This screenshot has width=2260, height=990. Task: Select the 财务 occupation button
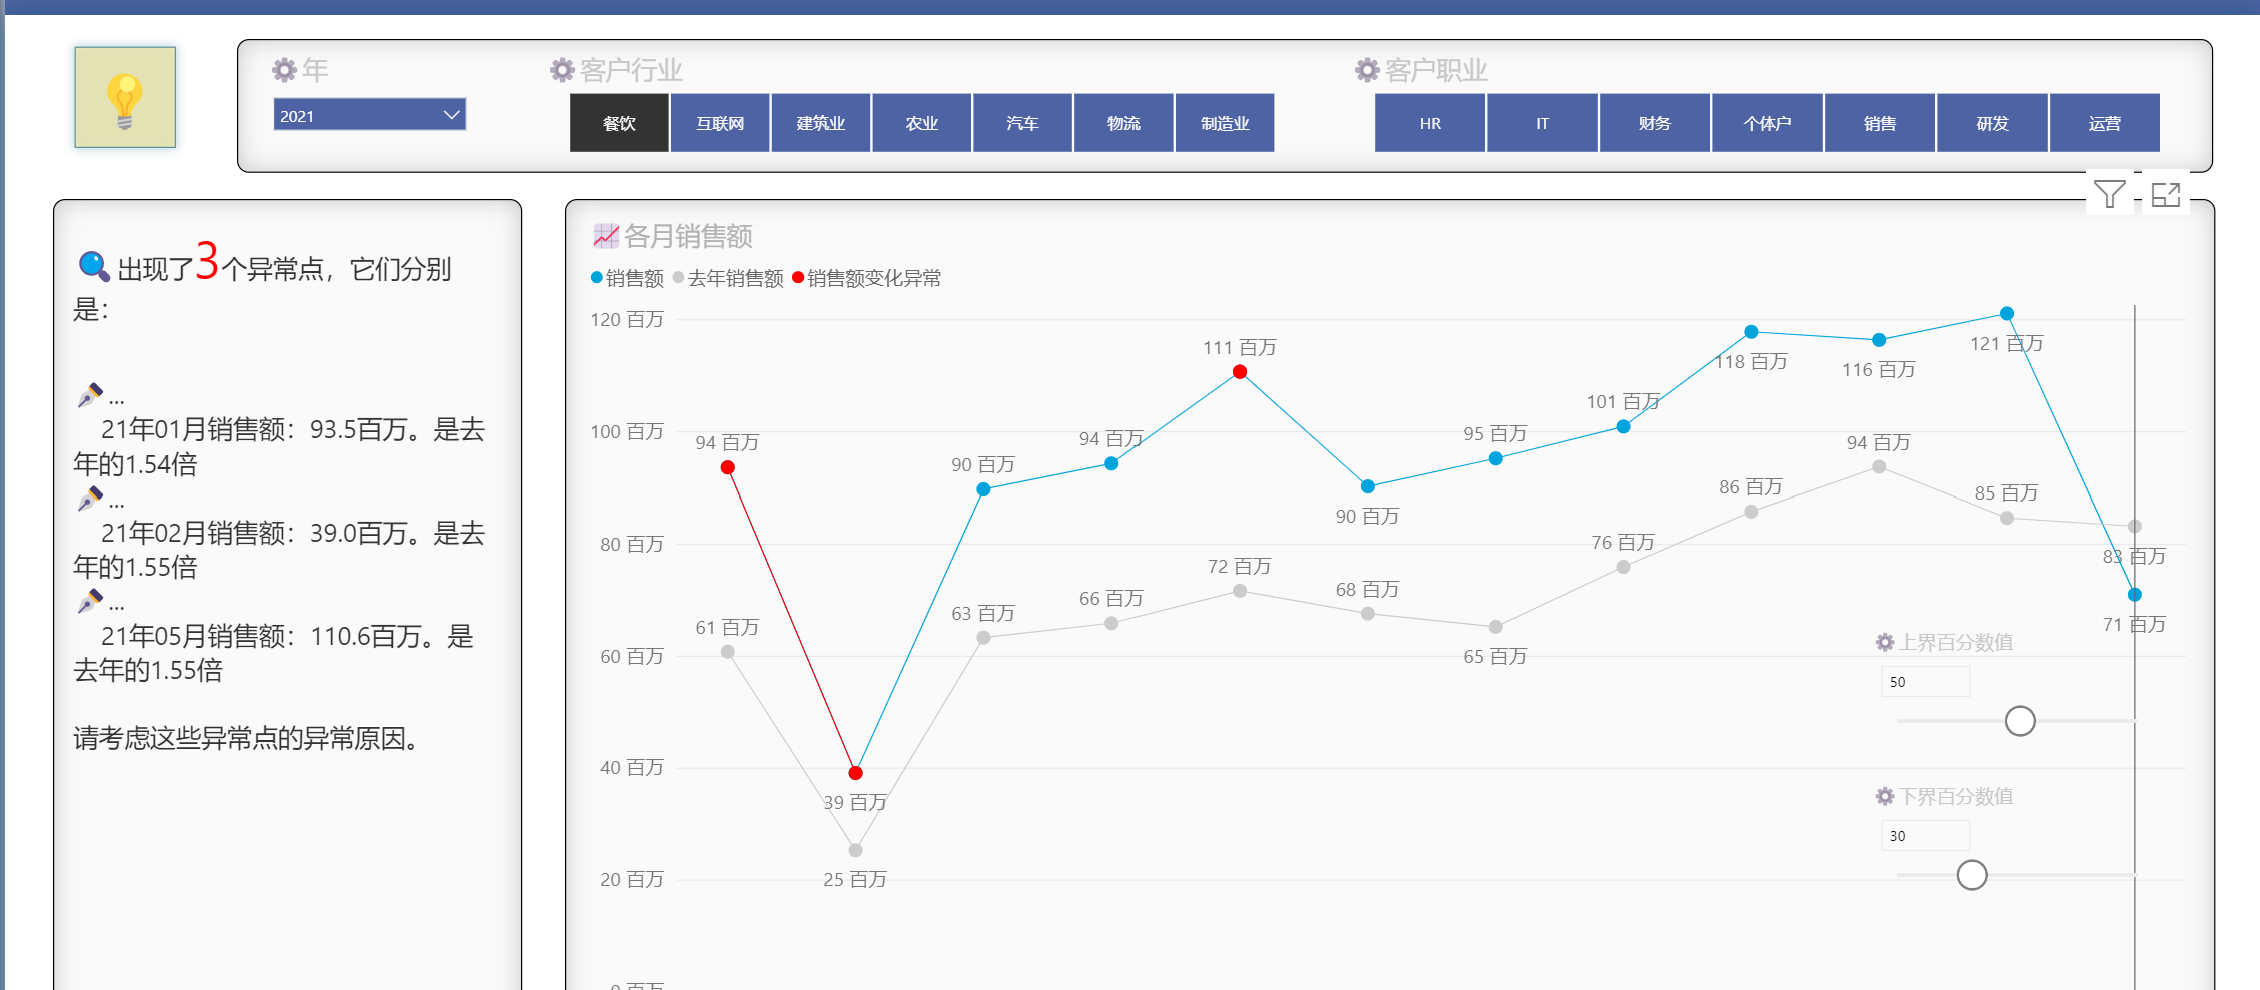click(x=1654, y=123)
